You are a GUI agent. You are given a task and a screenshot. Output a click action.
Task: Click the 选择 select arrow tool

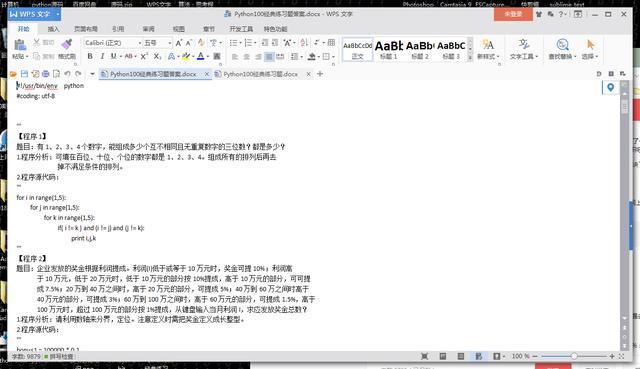coord(590,49)
